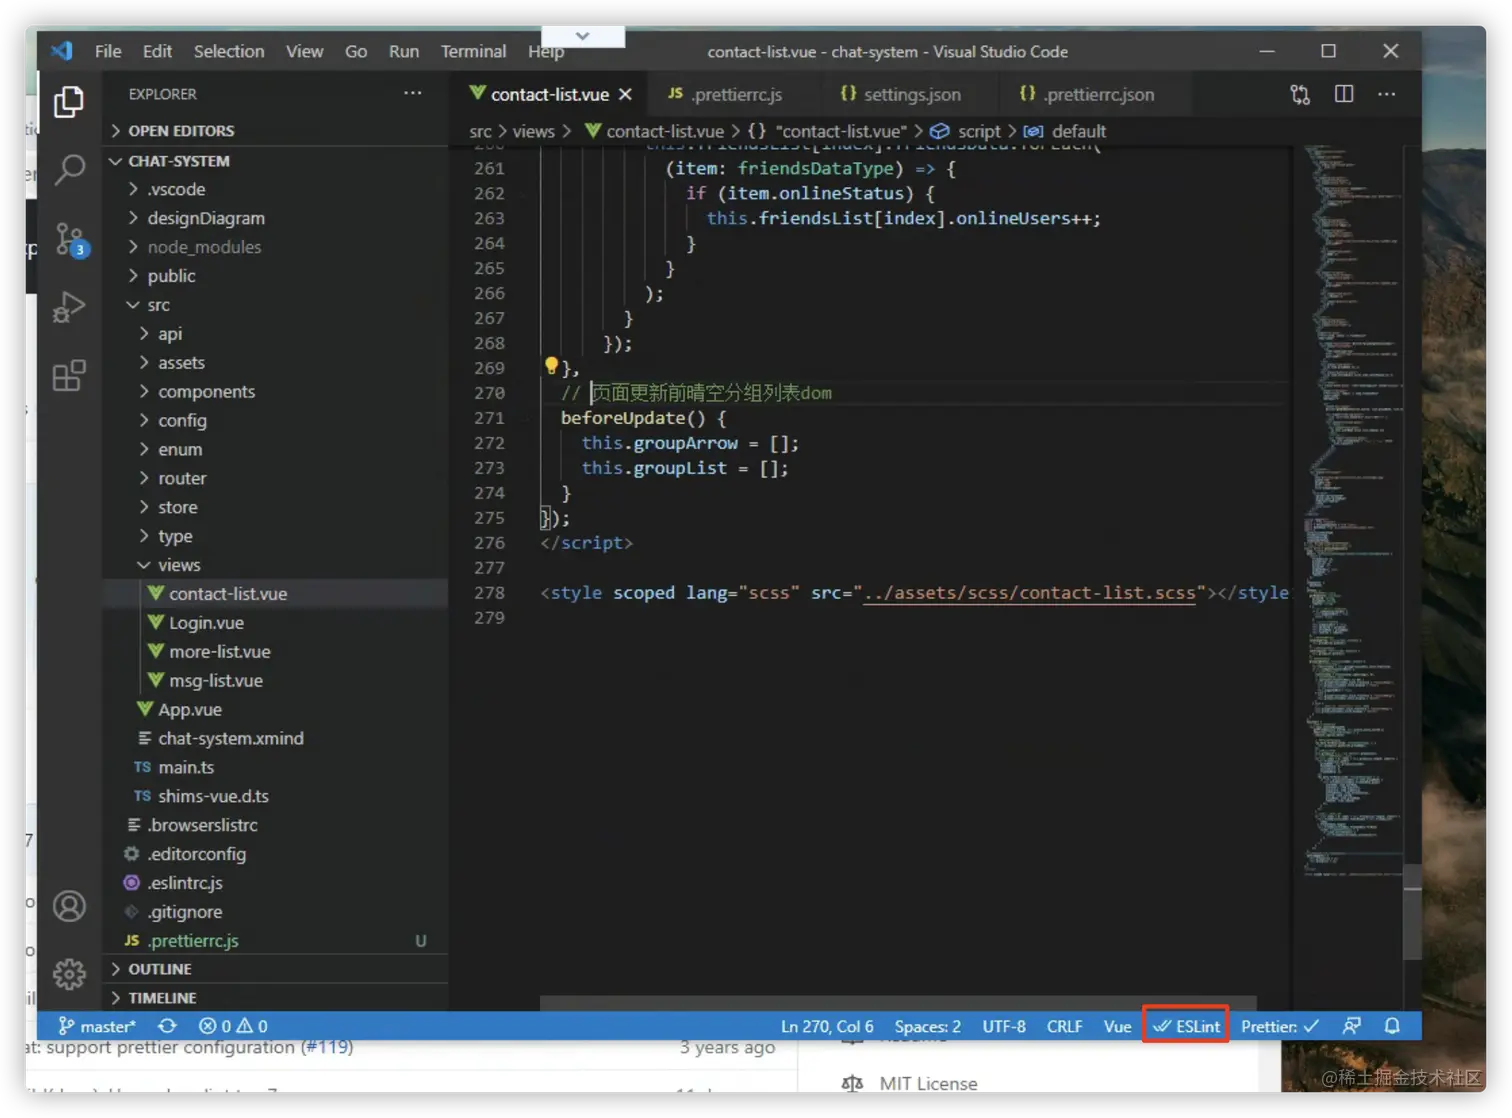Viewport: 1512px width, 1118px height.
Task: Click the lightbulb code action on line 269
Action: pos(551,366)
